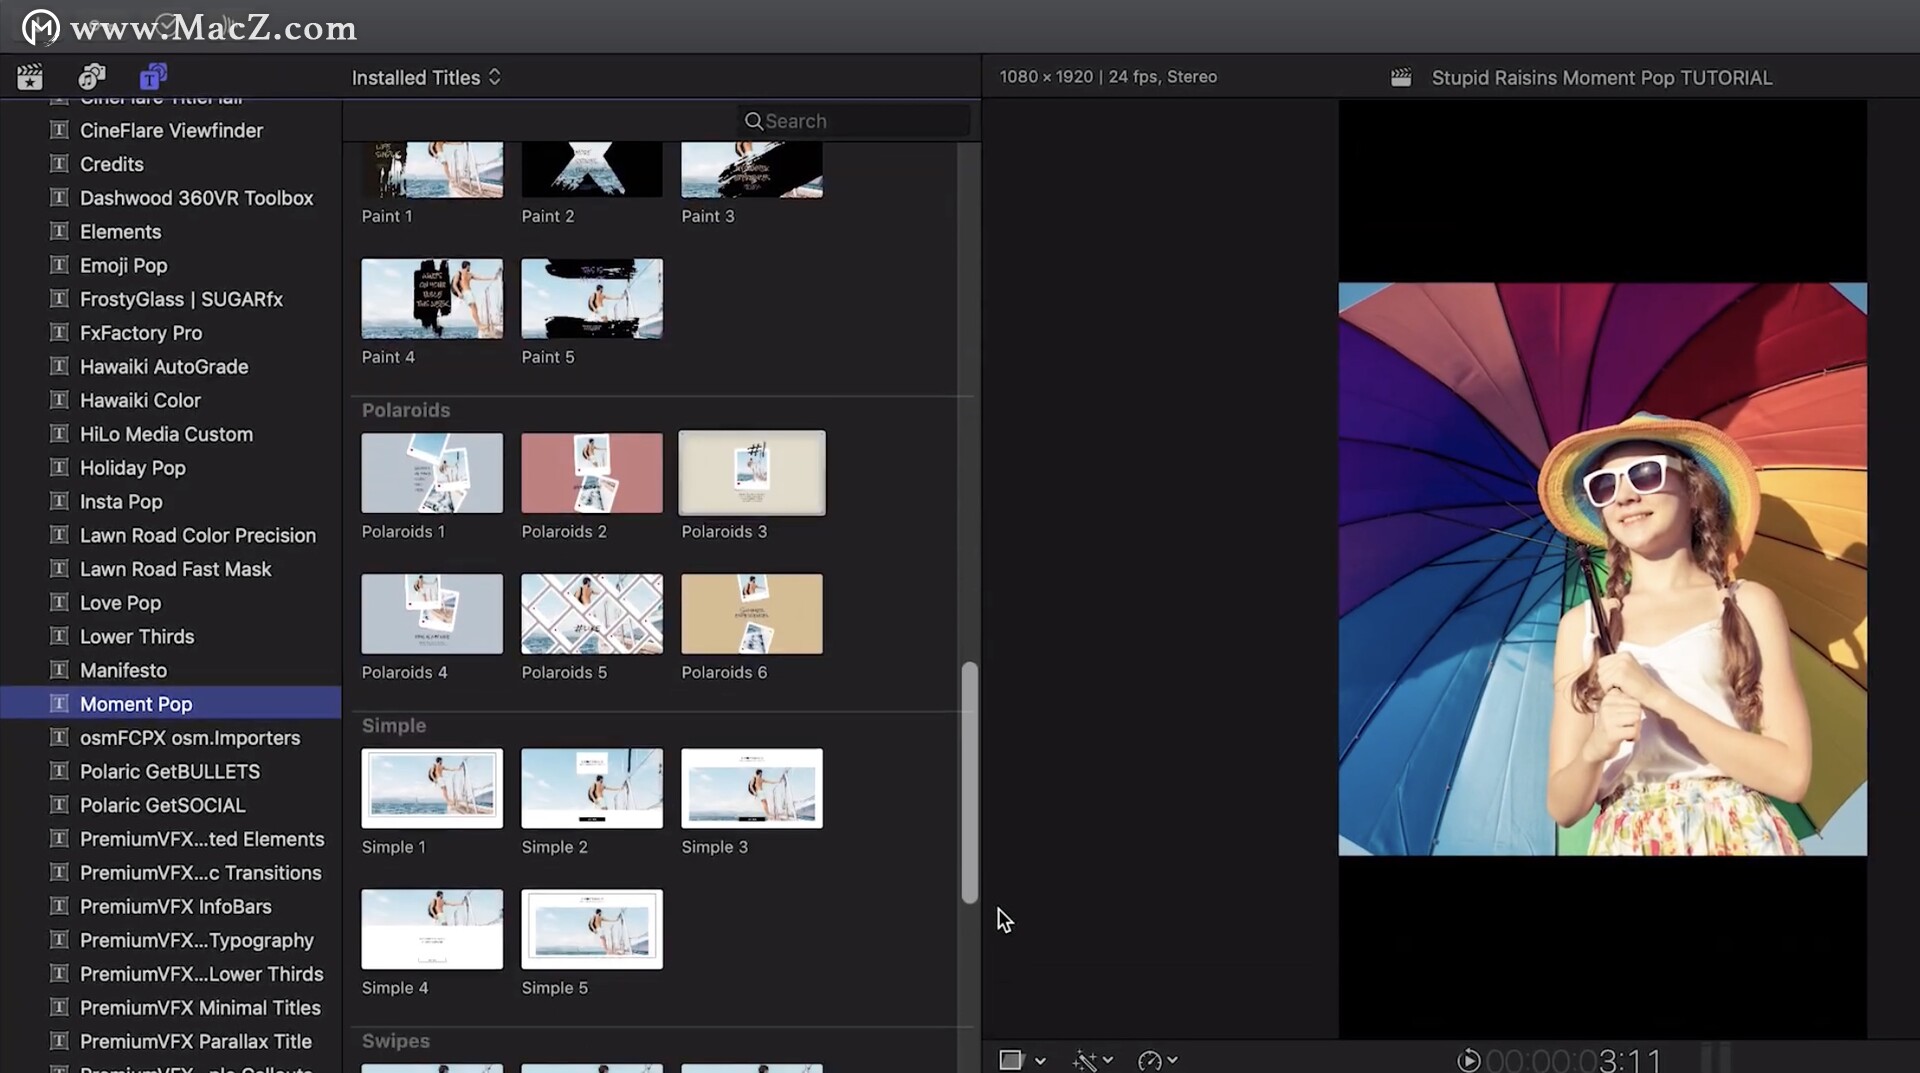The image size is (1920, 1073).
Task: Click the title icon beside Elements
Action: (59, 231)
